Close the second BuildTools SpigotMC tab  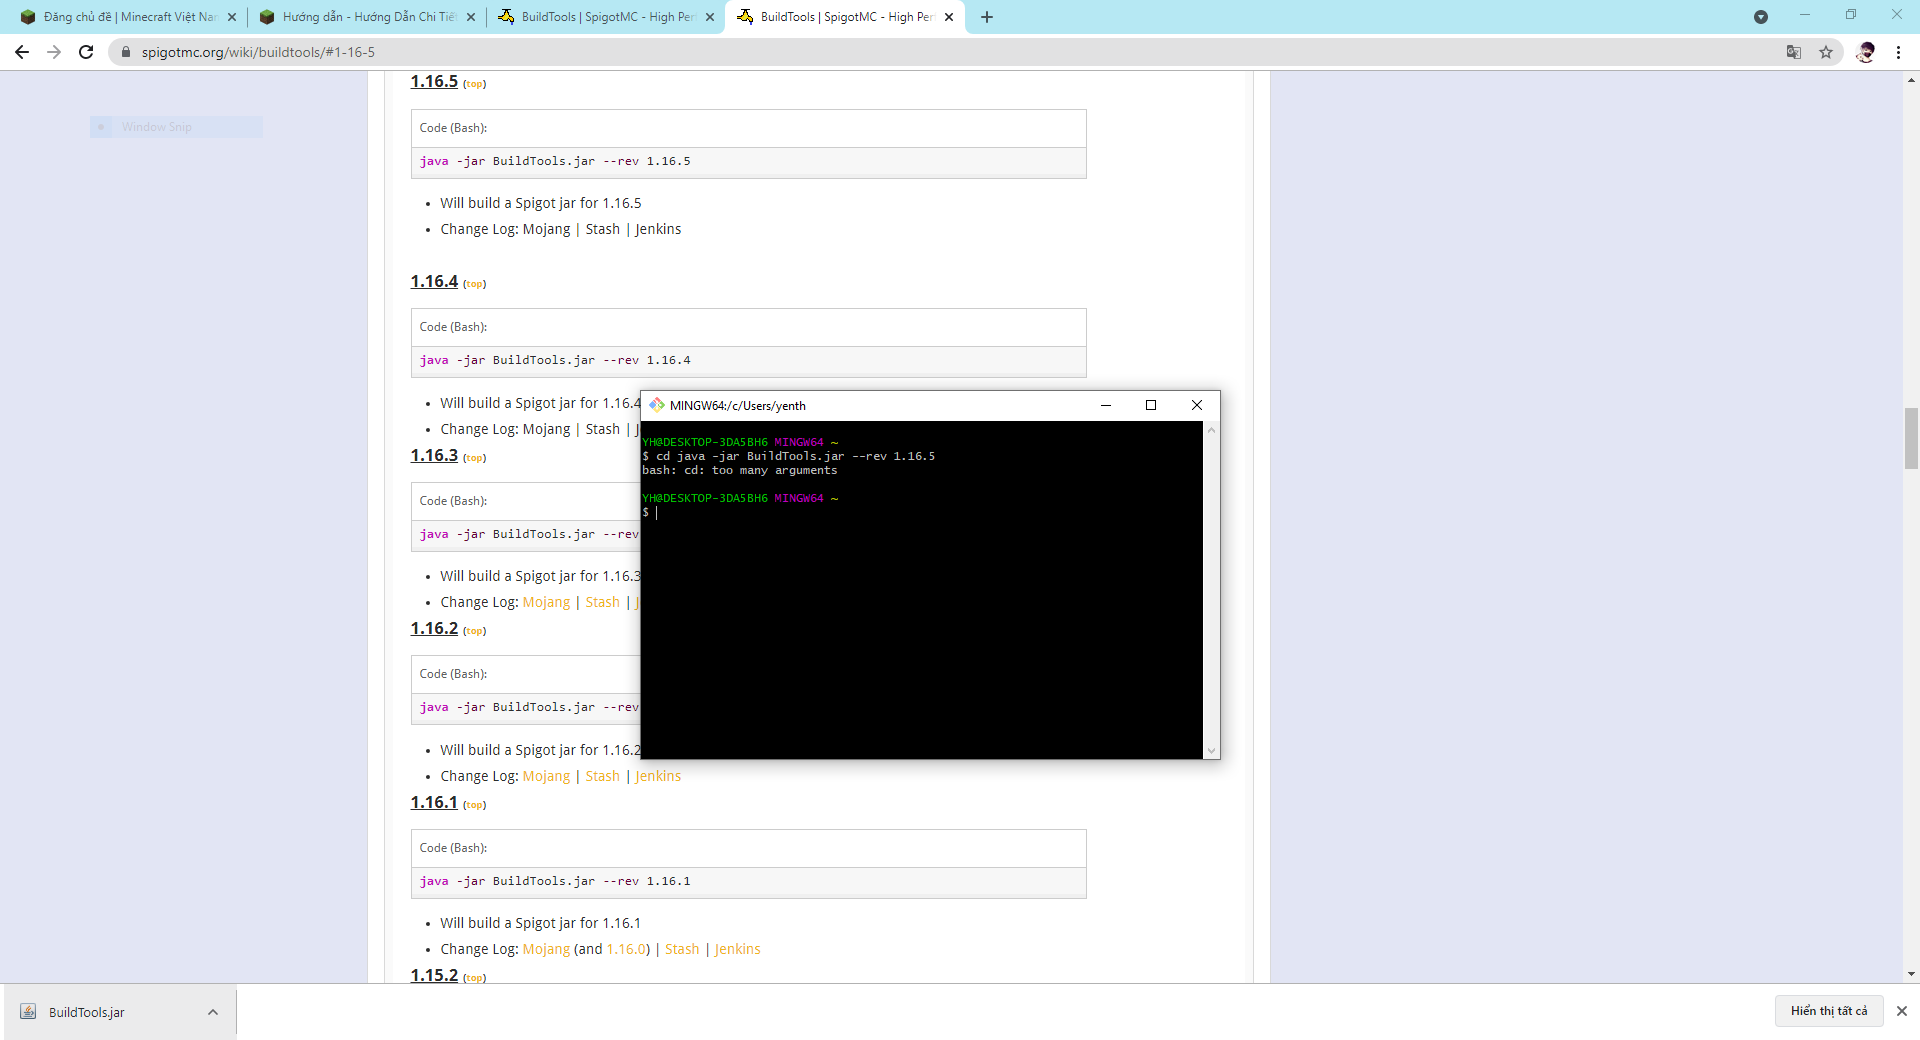[949, 17]
